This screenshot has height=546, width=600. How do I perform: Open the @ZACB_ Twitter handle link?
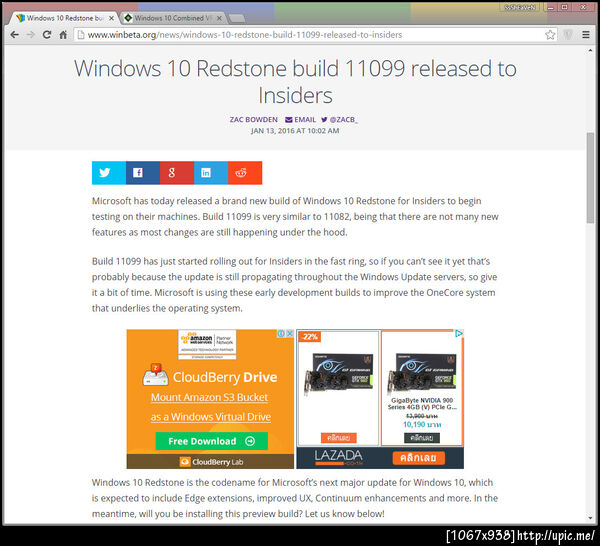(339, 120)
